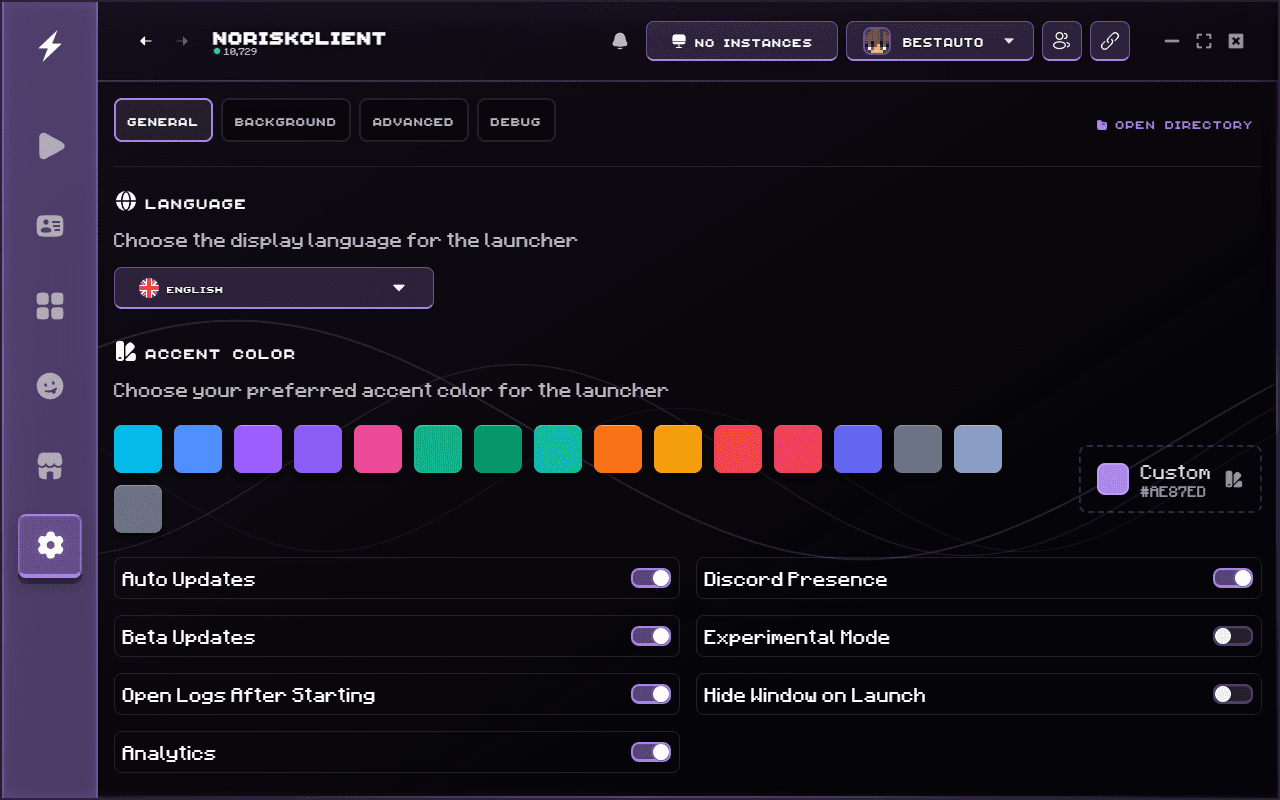
Task: Switch to the Debug tab
Action: (515, 120)
